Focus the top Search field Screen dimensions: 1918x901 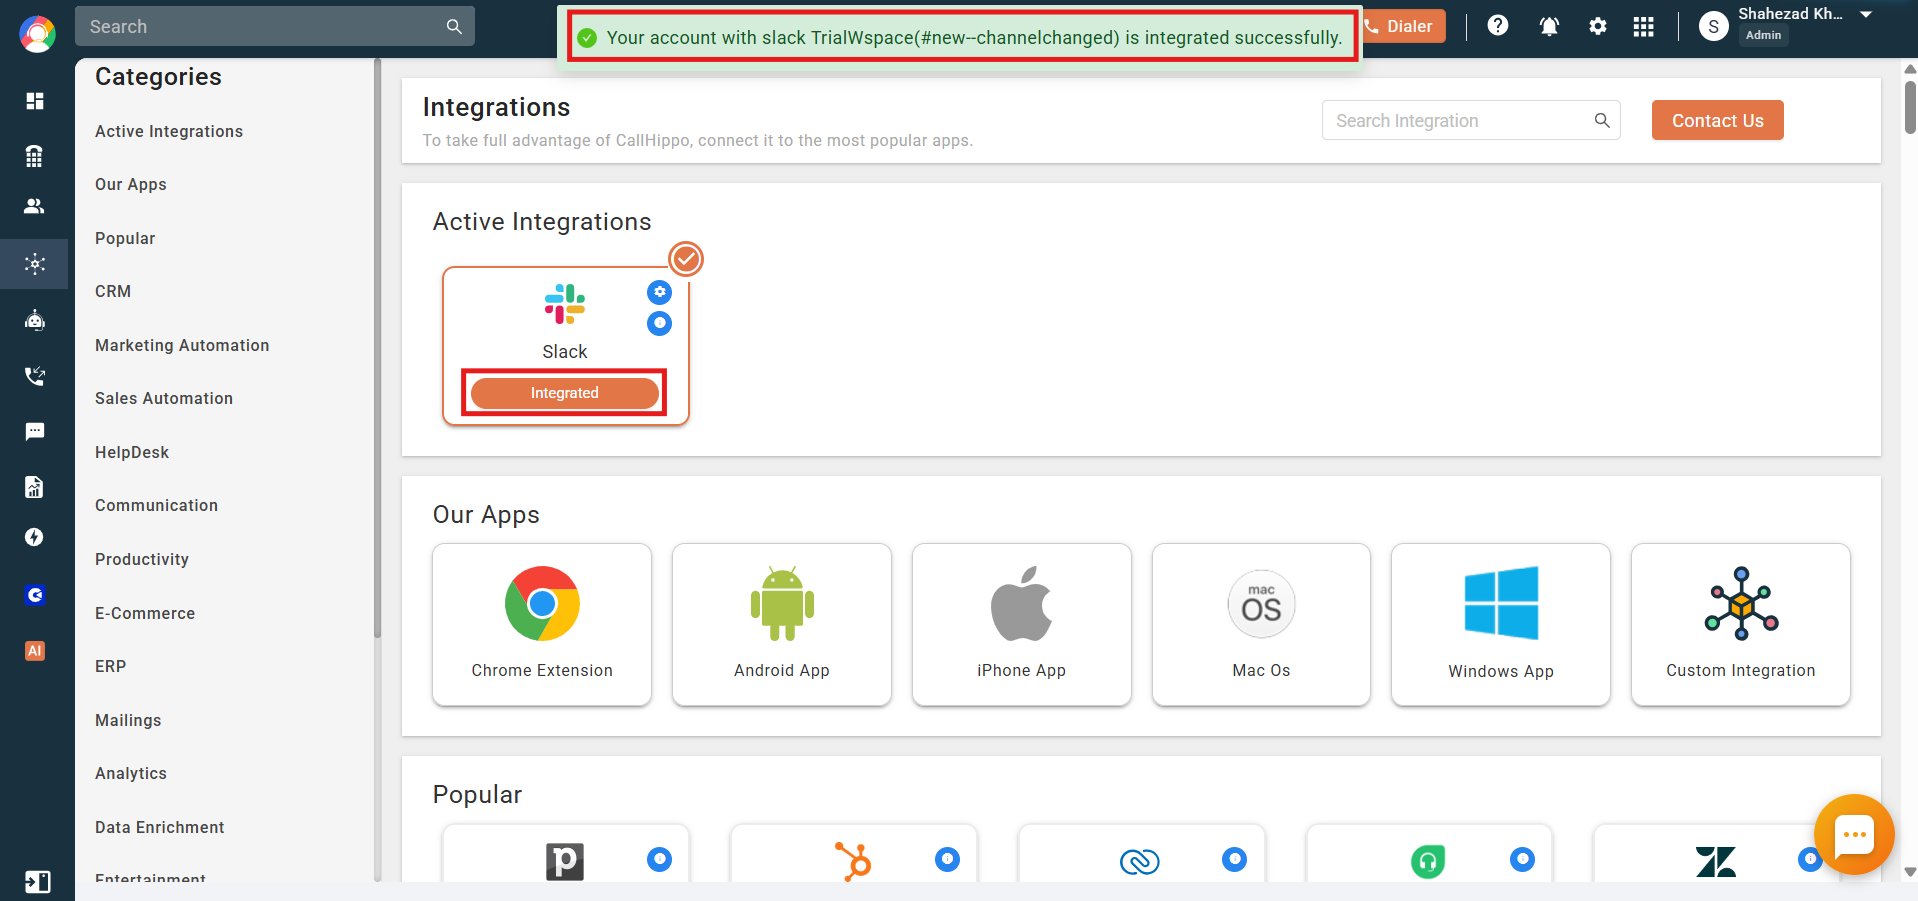[x=275, y=26]
